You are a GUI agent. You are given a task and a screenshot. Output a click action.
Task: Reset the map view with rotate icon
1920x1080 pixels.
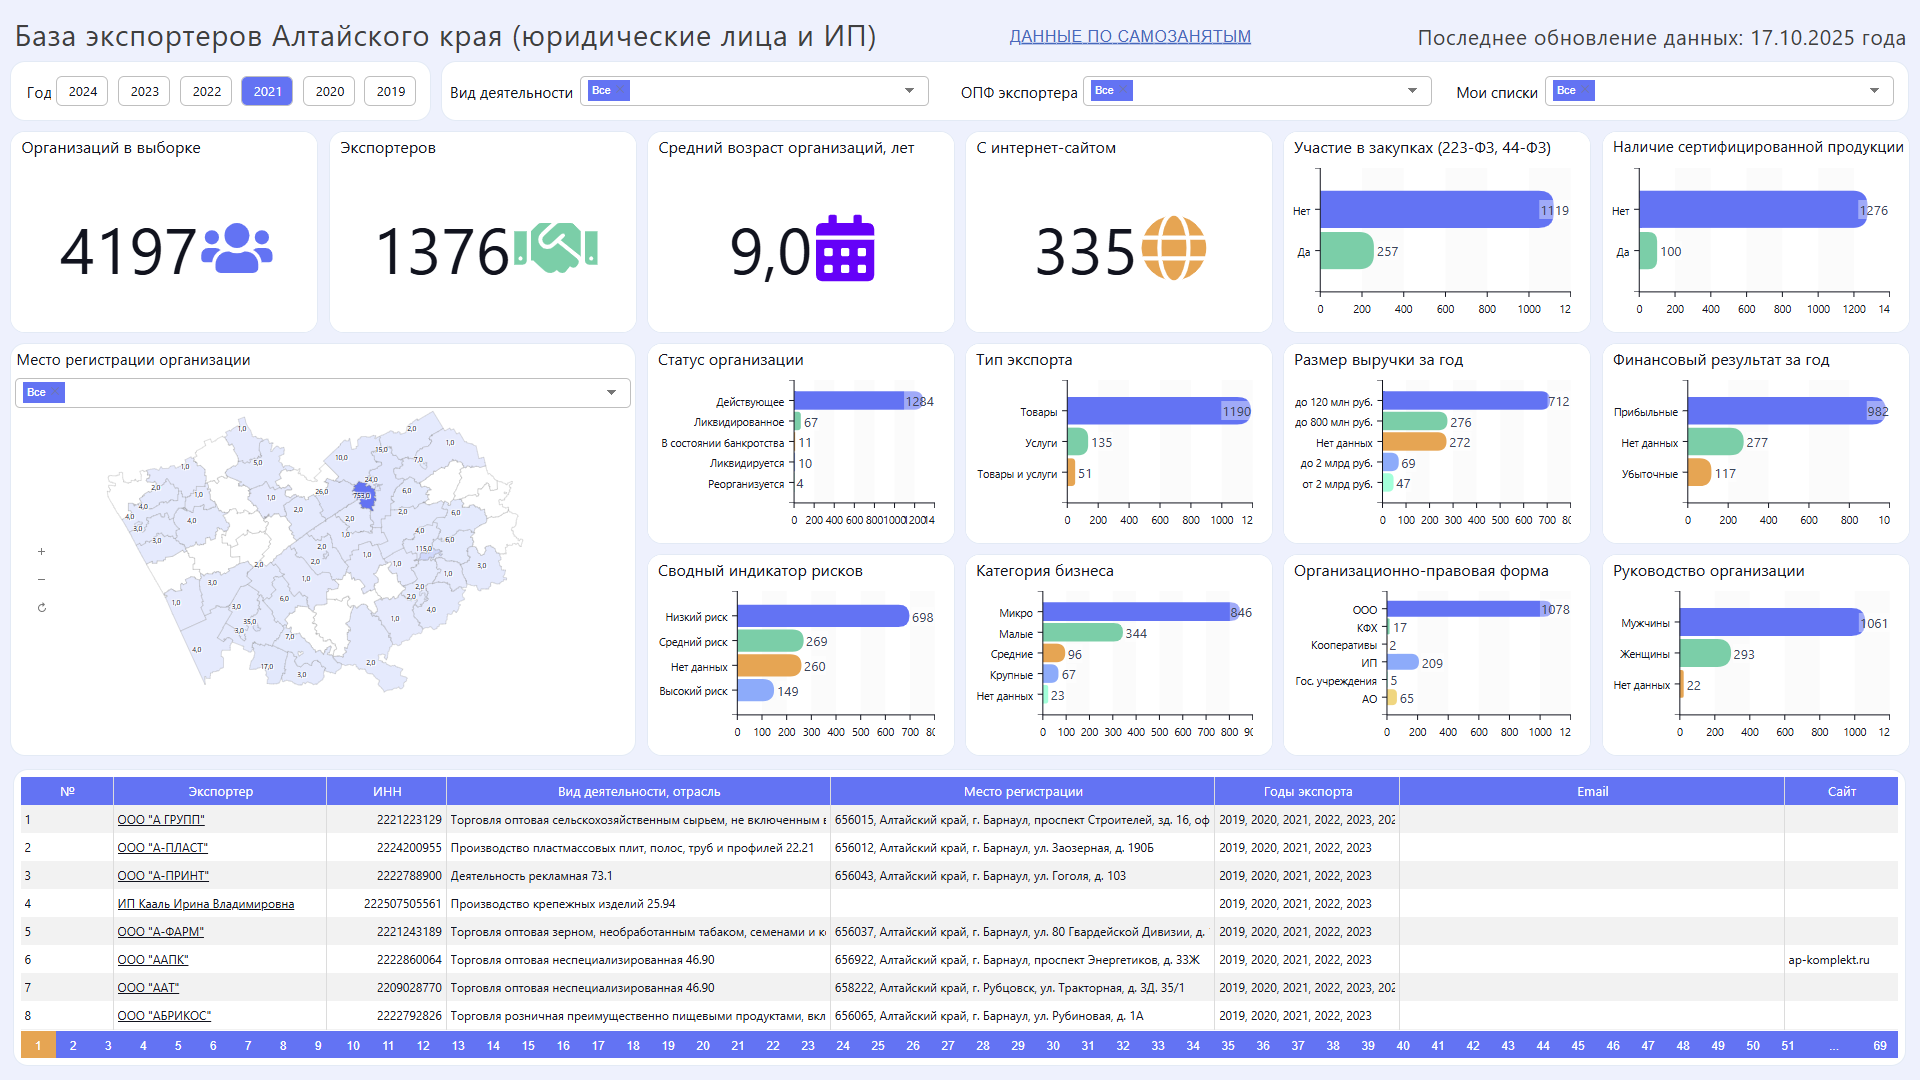(x=41, y=608)
